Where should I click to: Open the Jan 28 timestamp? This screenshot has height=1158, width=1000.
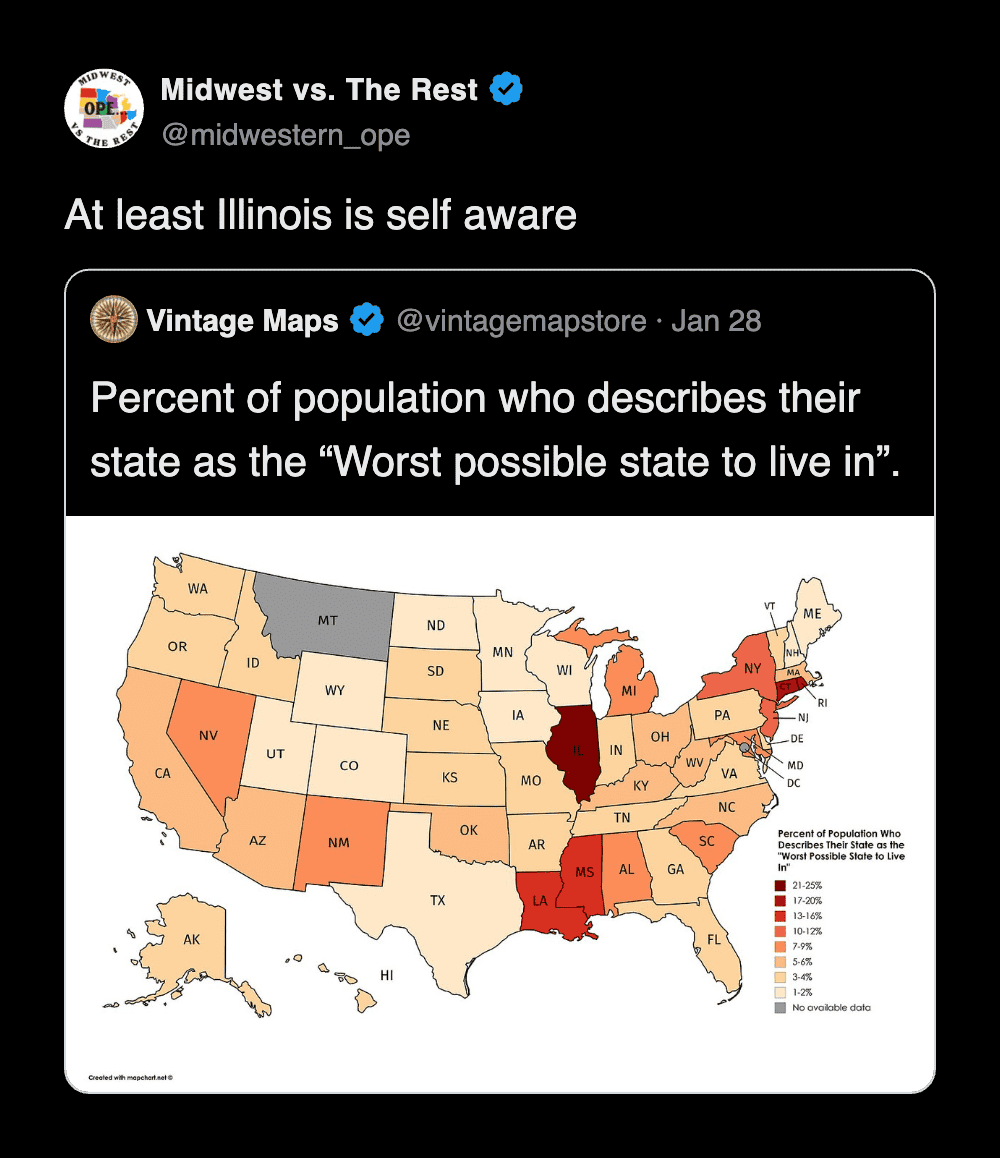[716, 321]
